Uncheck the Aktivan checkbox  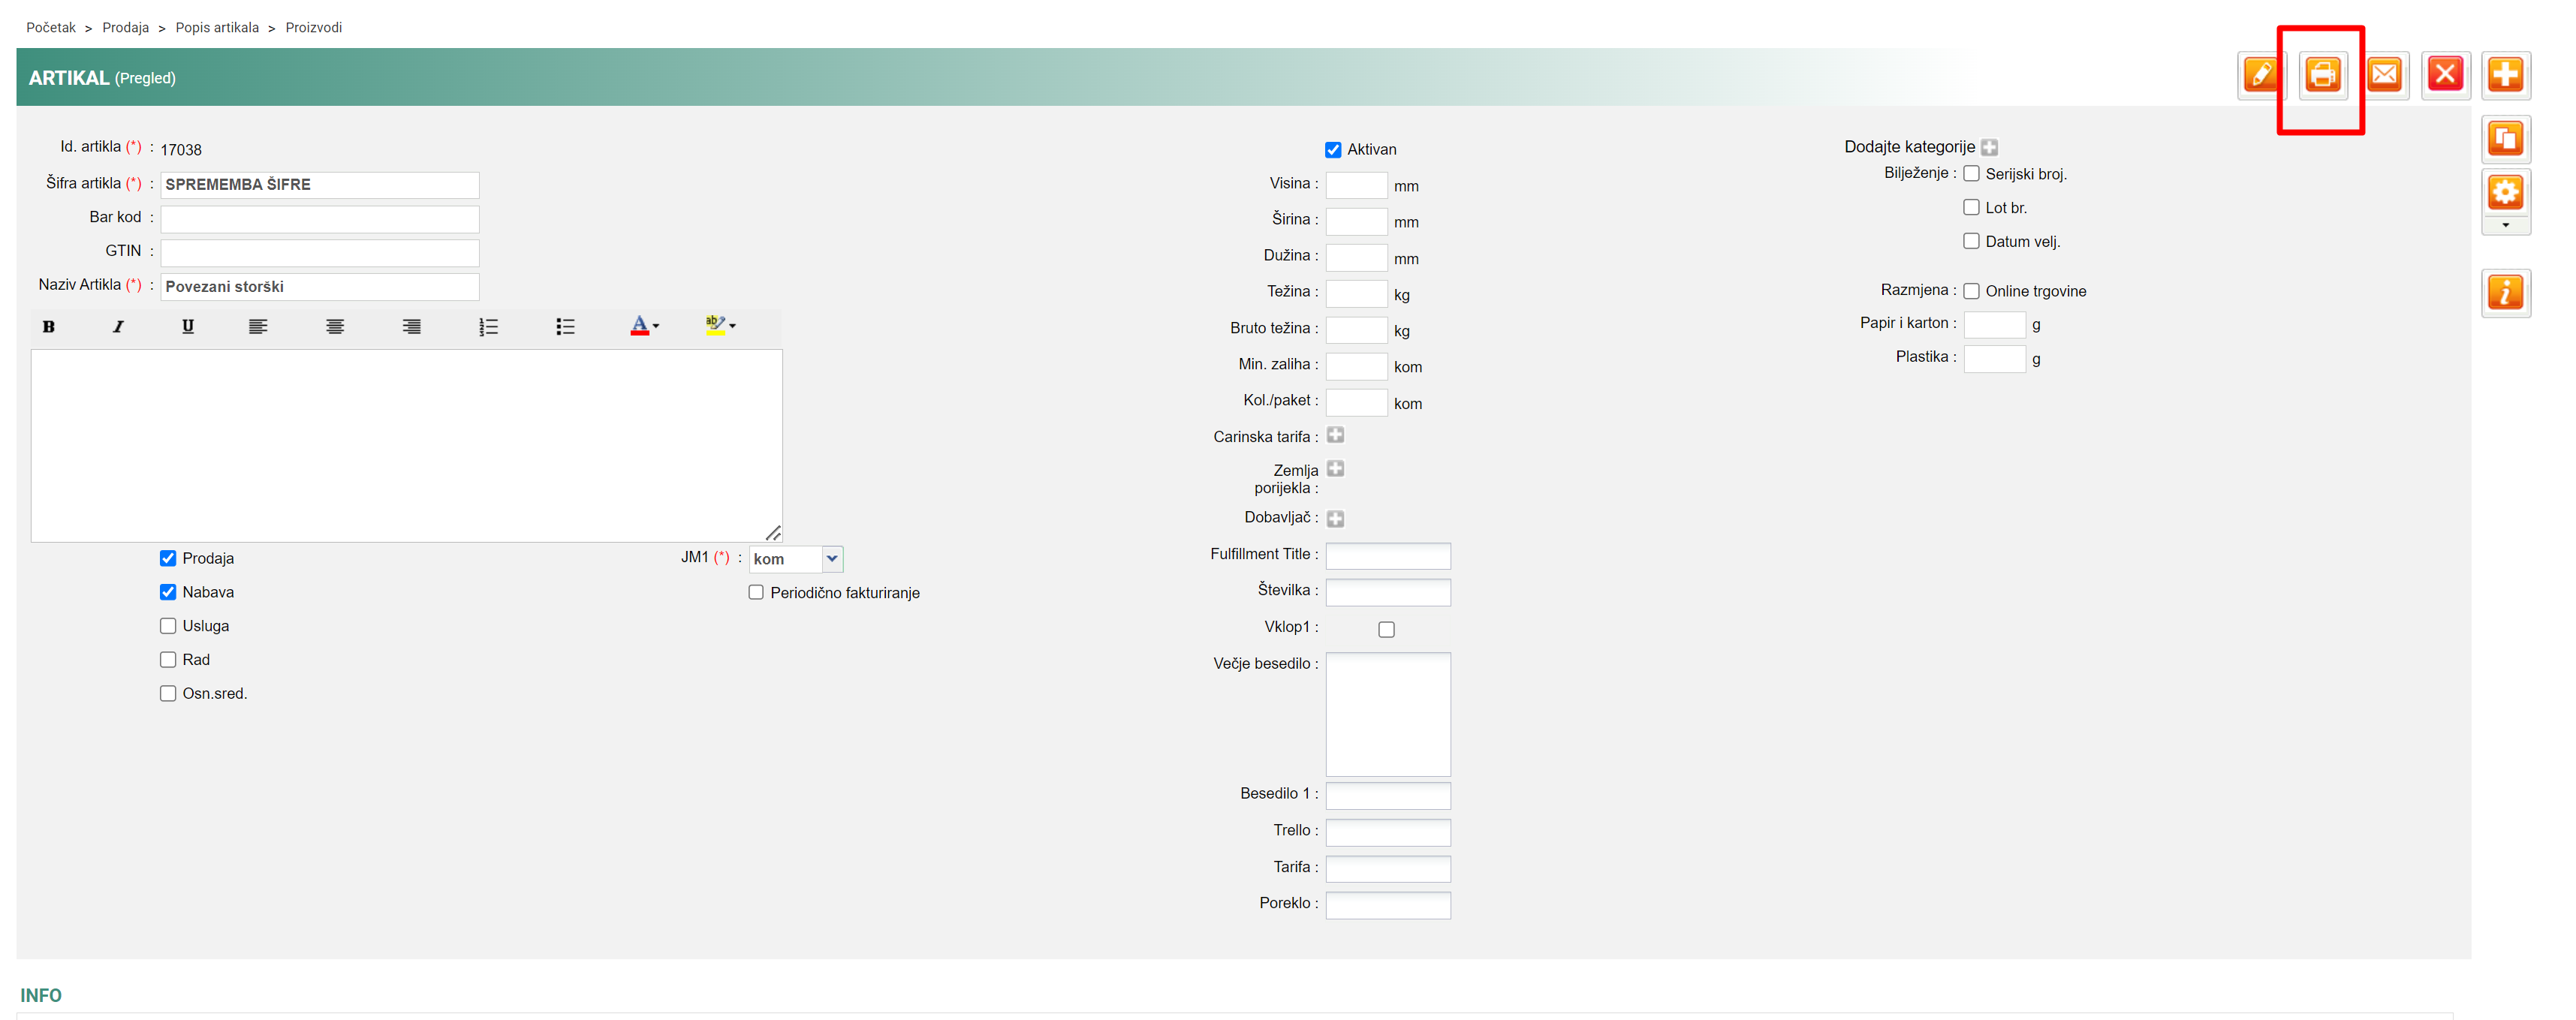pos(1333,150)
